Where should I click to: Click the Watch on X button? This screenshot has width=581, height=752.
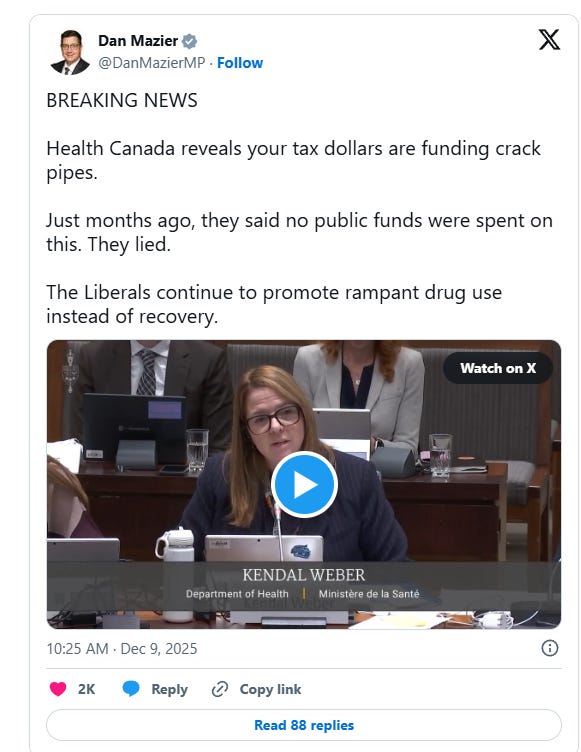click(x=498, y=368)
